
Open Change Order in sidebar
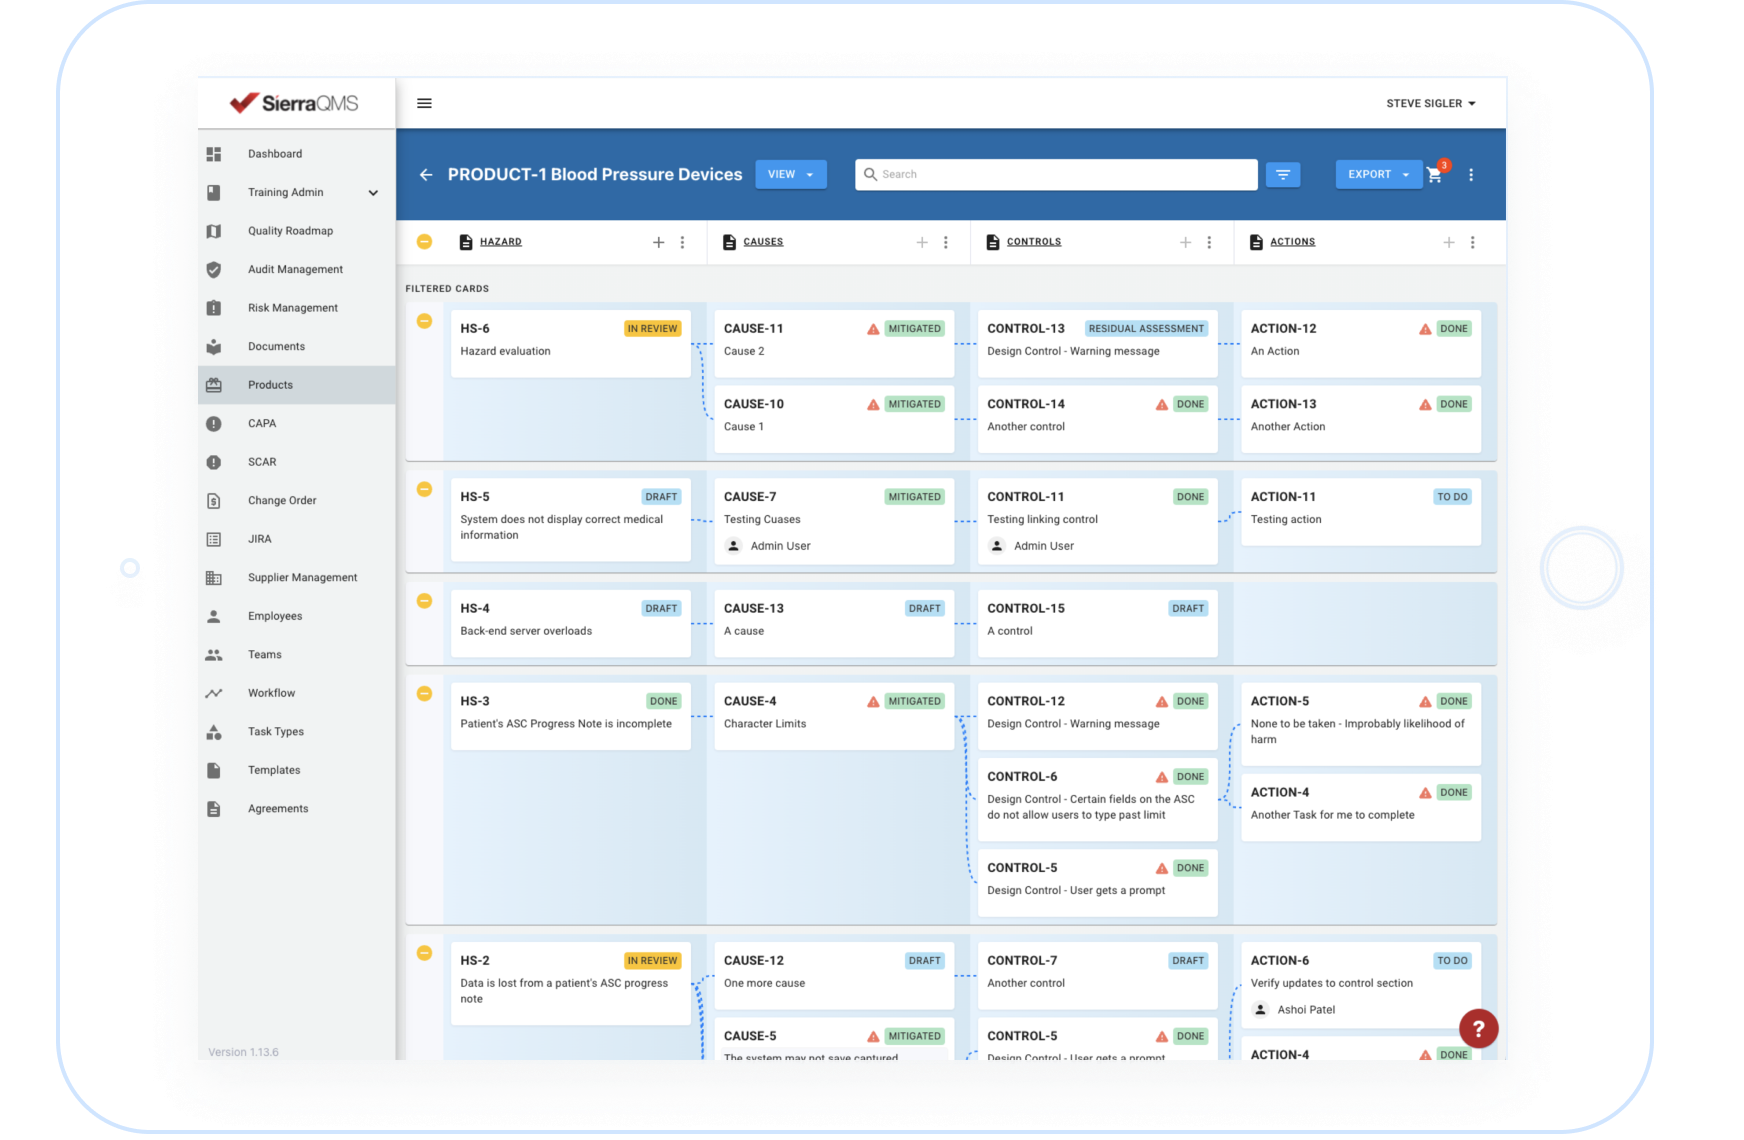296,501
